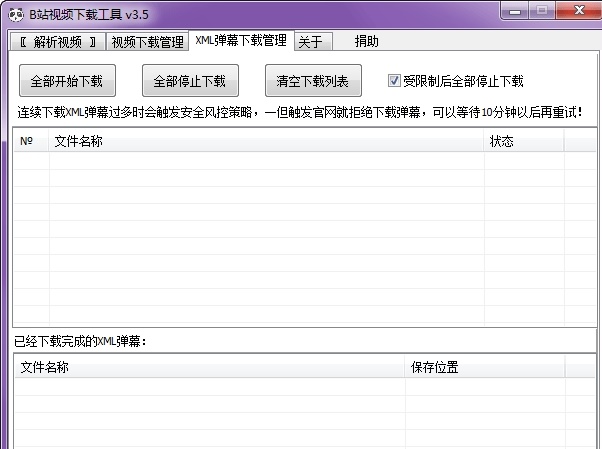Click 文件名称 header in completed XML list
This screenshot has width=602, height=449.
coord(210,367)
